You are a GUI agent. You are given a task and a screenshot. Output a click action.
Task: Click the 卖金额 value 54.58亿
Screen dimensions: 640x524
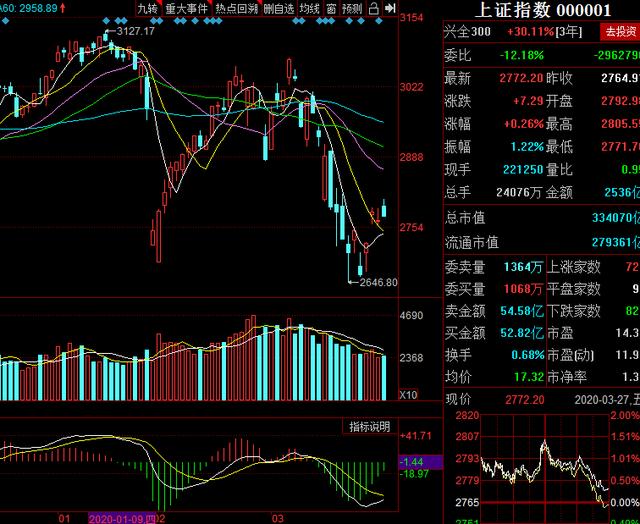tap(522, 311)
